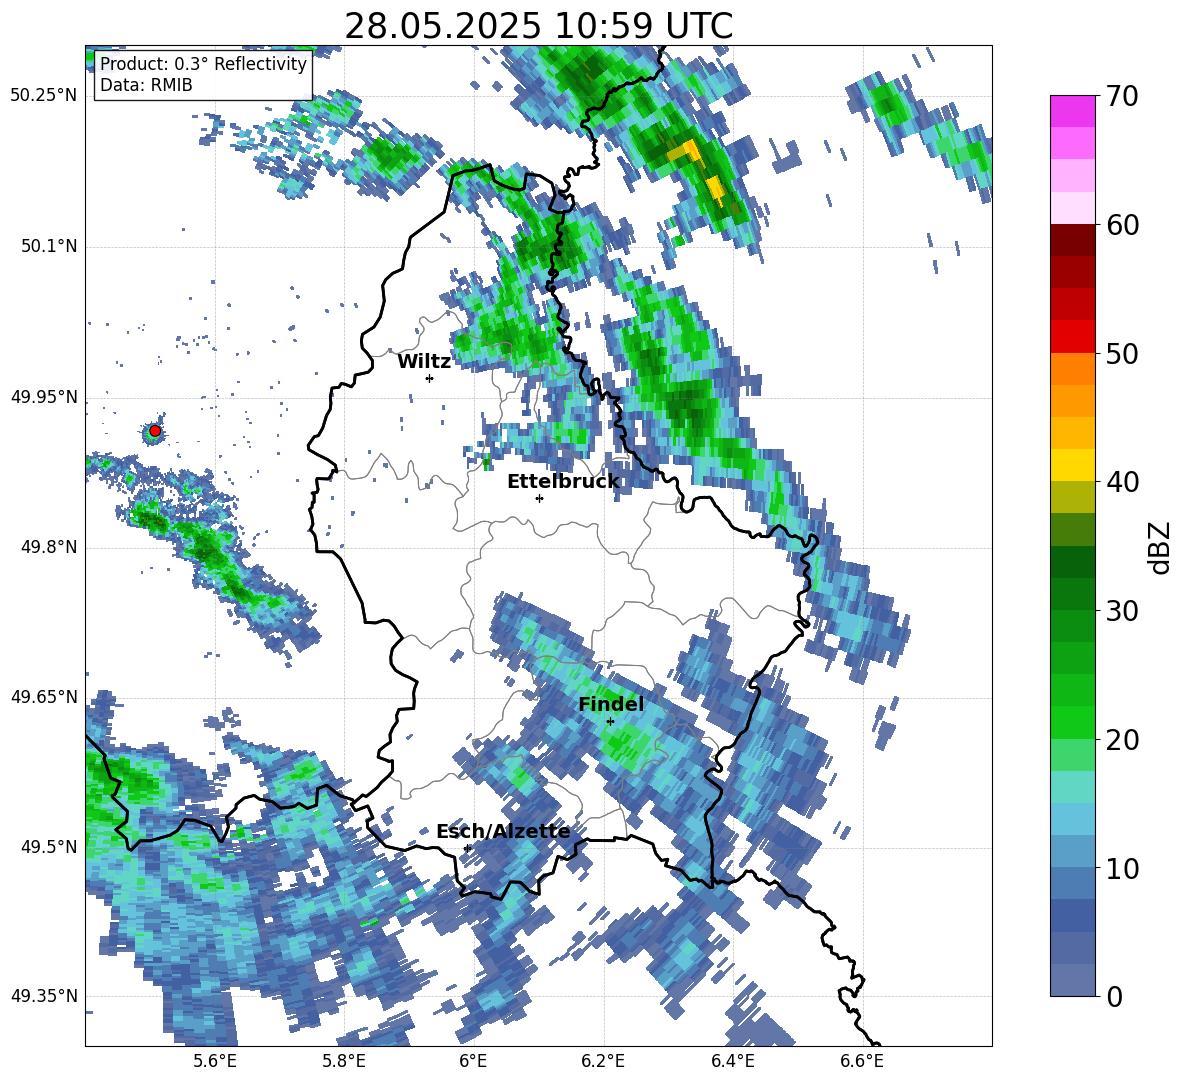The width and height of the screenshot is (1184, 1081).
Task: Click the dark green colorbar swatch near 30
Action: tap(1072, 593)
